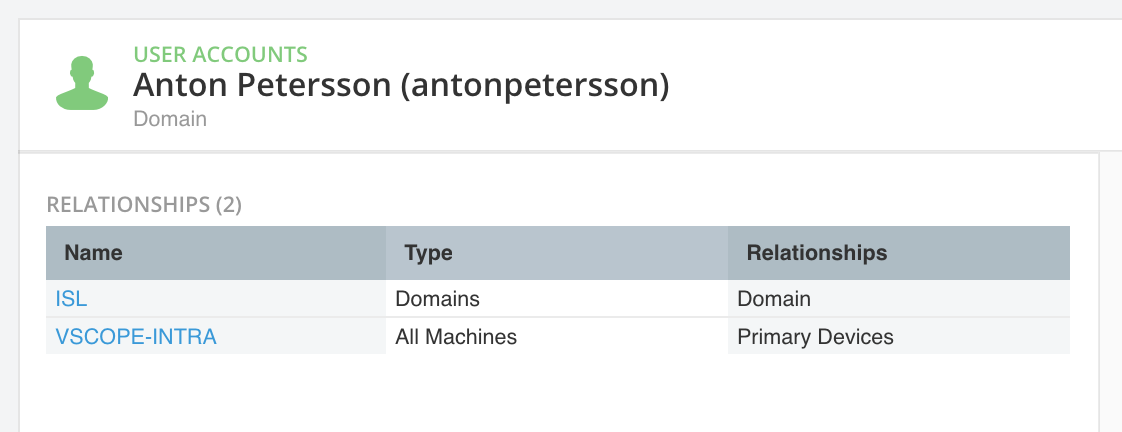Select the ISL table row
The height and width of the screenshot is (432, 1122).
[x=558, y=298]
